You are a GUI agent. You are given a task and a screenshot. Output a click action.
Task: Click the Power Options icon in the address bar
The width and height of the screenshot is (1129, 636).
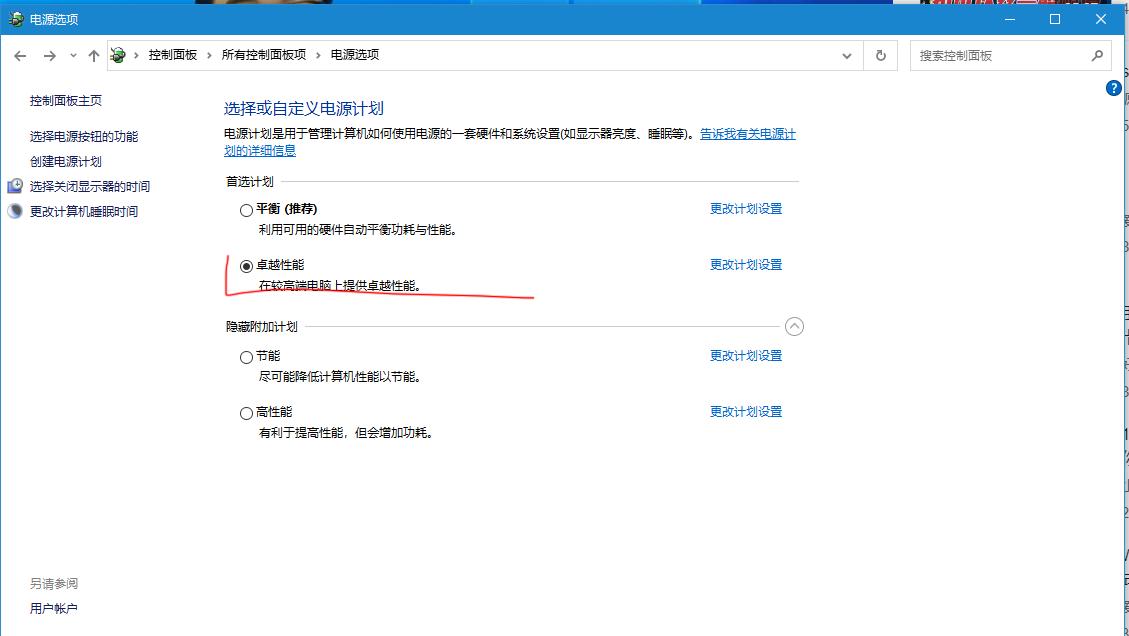click(x=118, y=55)
